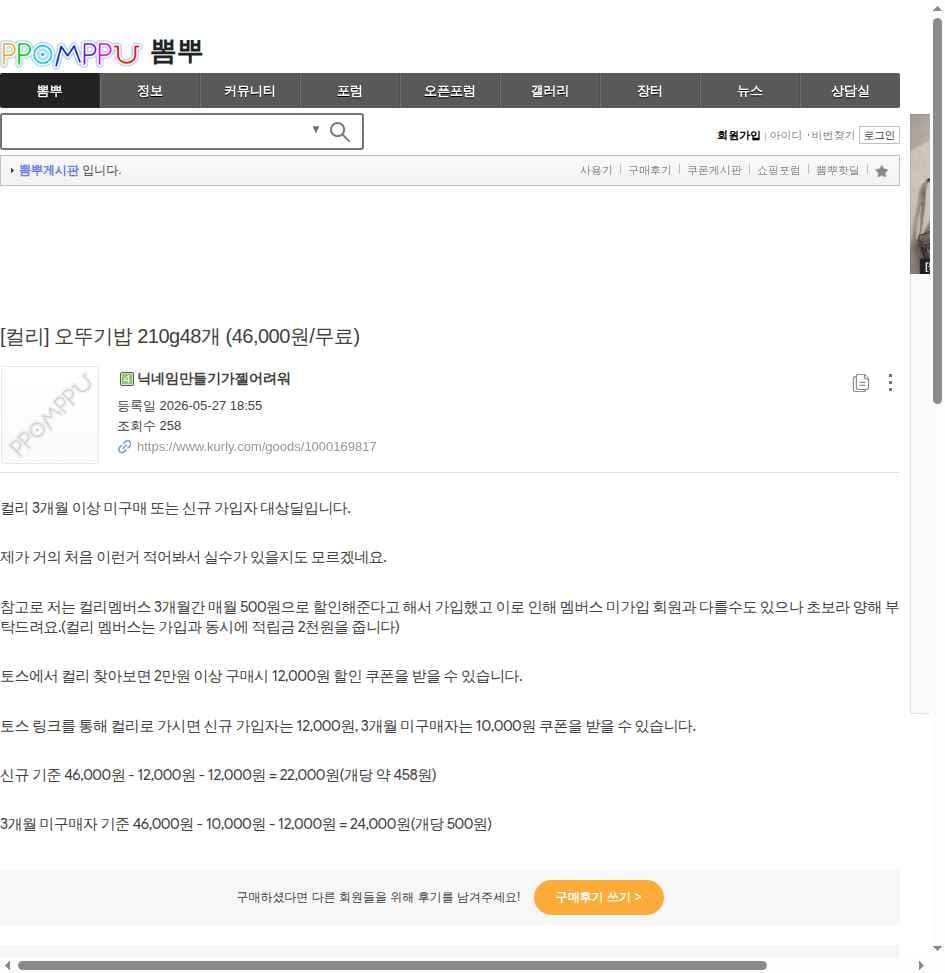The width and height of the screenshot is (945, 973).
Task: Open the 오픈포럼 menu tab
Action: [x=449, y=91]
